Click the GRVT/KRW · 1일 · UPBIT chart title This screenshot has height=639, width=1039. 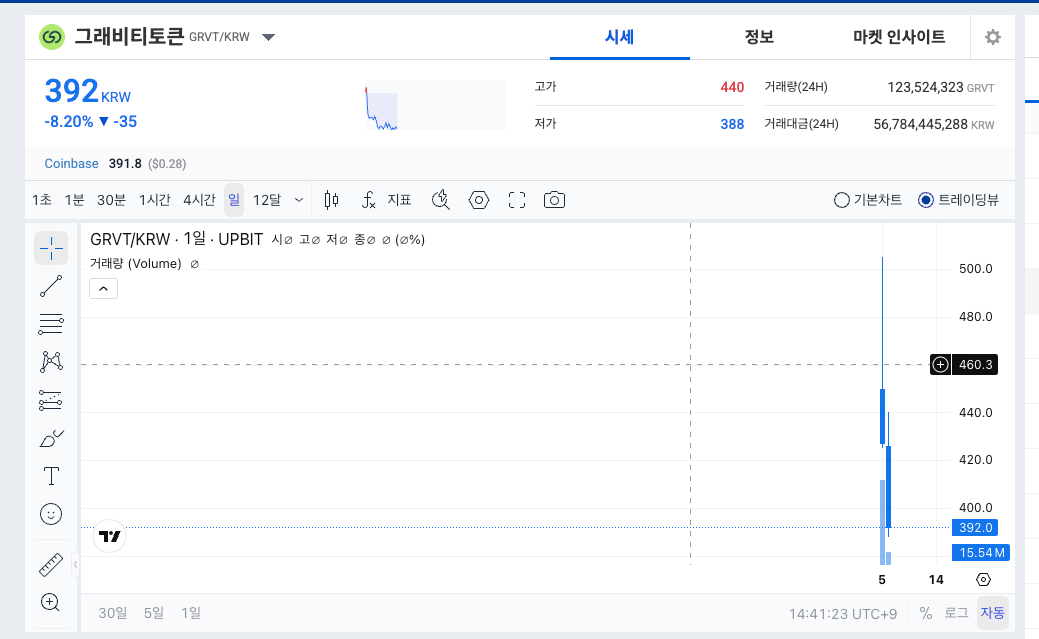point(176,239)
